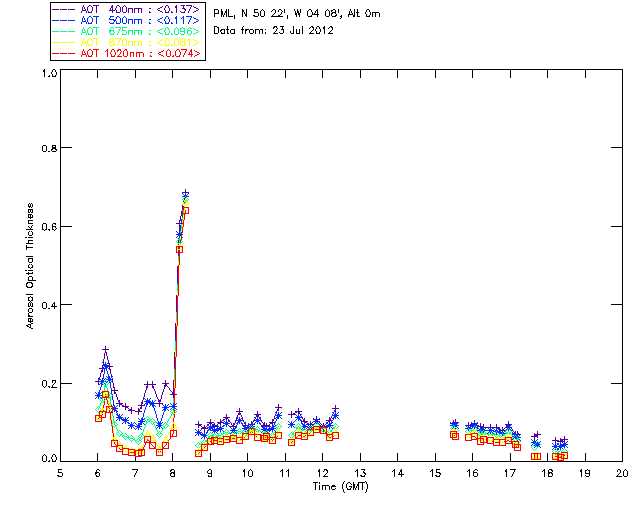Click the AOT 500nm legend entry
Image resolution: width=640 pixels, height=512 pixels.
128,20
